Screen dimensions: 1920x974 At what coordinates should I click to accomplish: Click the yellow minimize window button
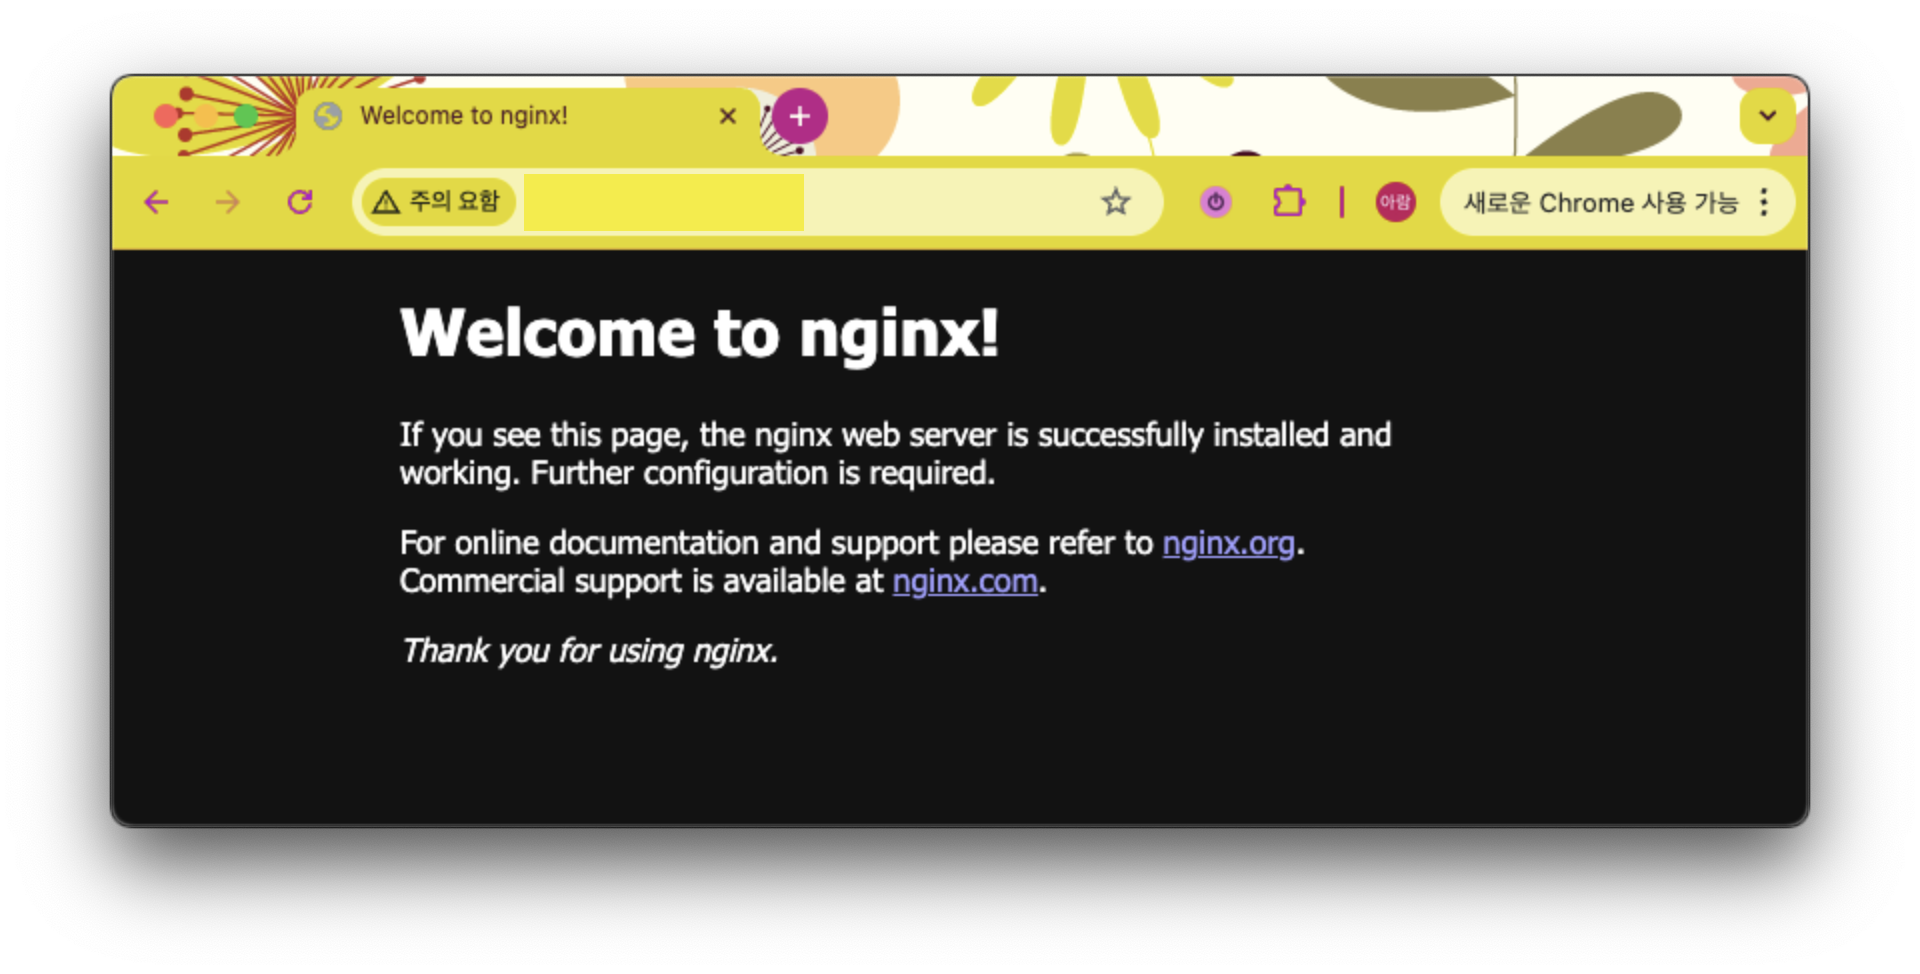point(206,116)
